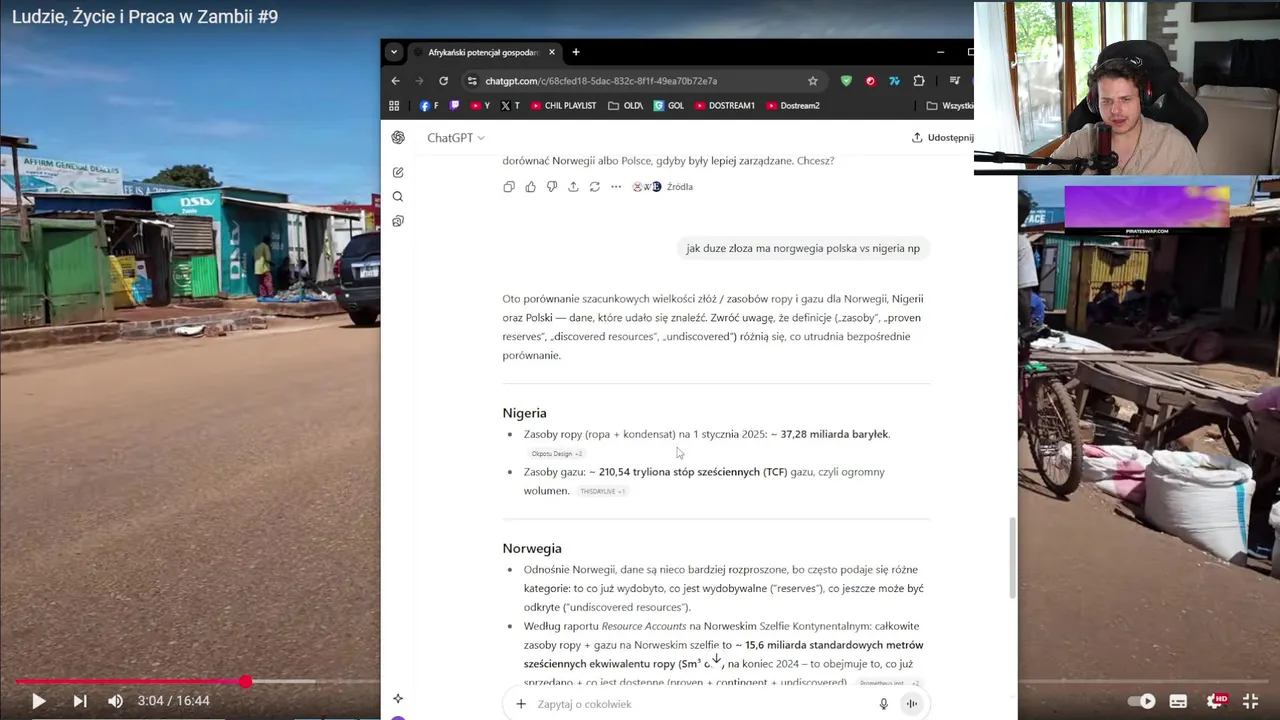The image size is (1280, 720).
Task: Open the ChatGPT model selector dropdown
Action: click(x=456, y=138)
